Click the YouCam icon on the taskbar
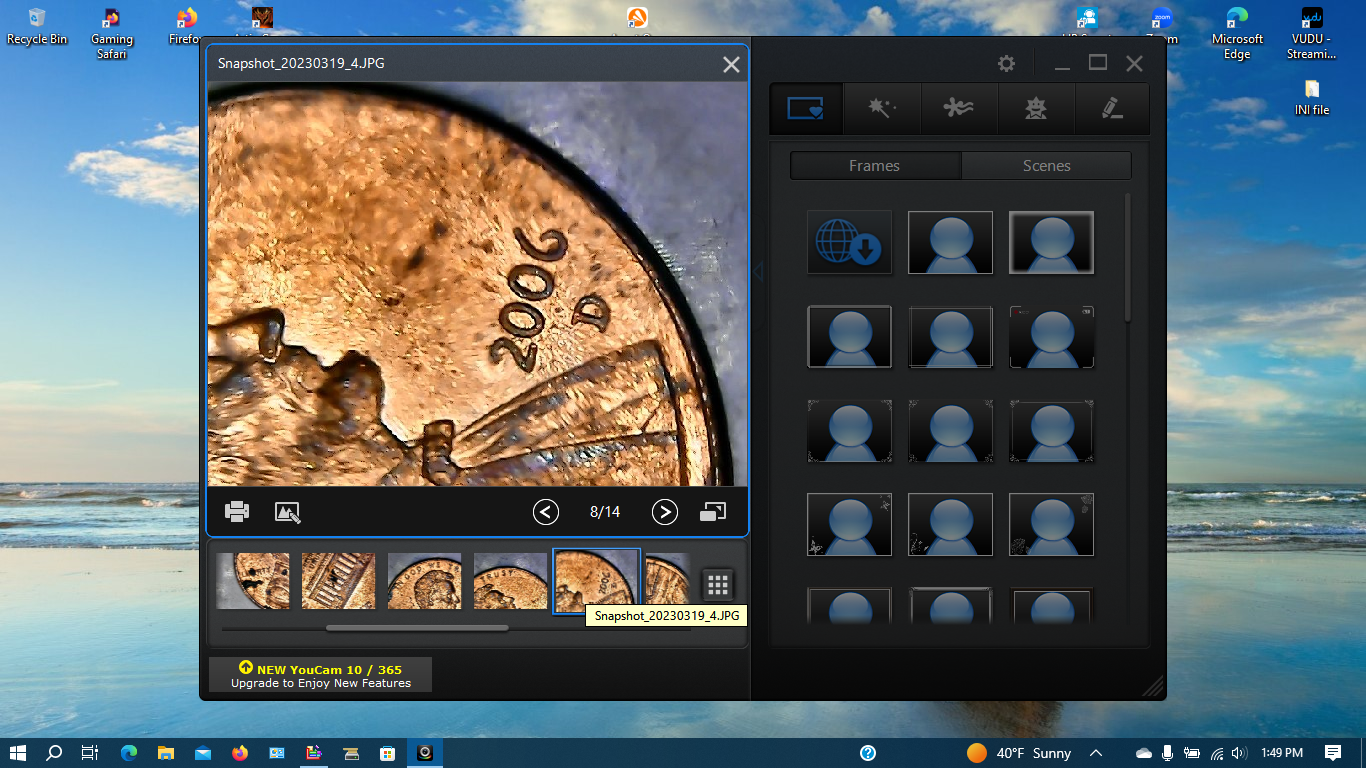 coord(425,753)
